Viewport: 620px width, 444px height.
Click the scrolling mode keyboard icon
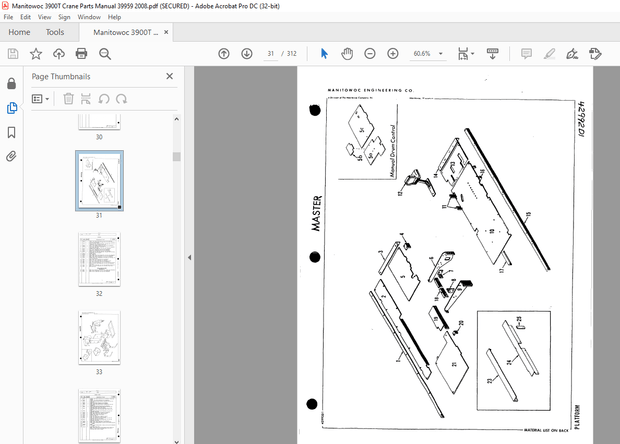[493, 54]
